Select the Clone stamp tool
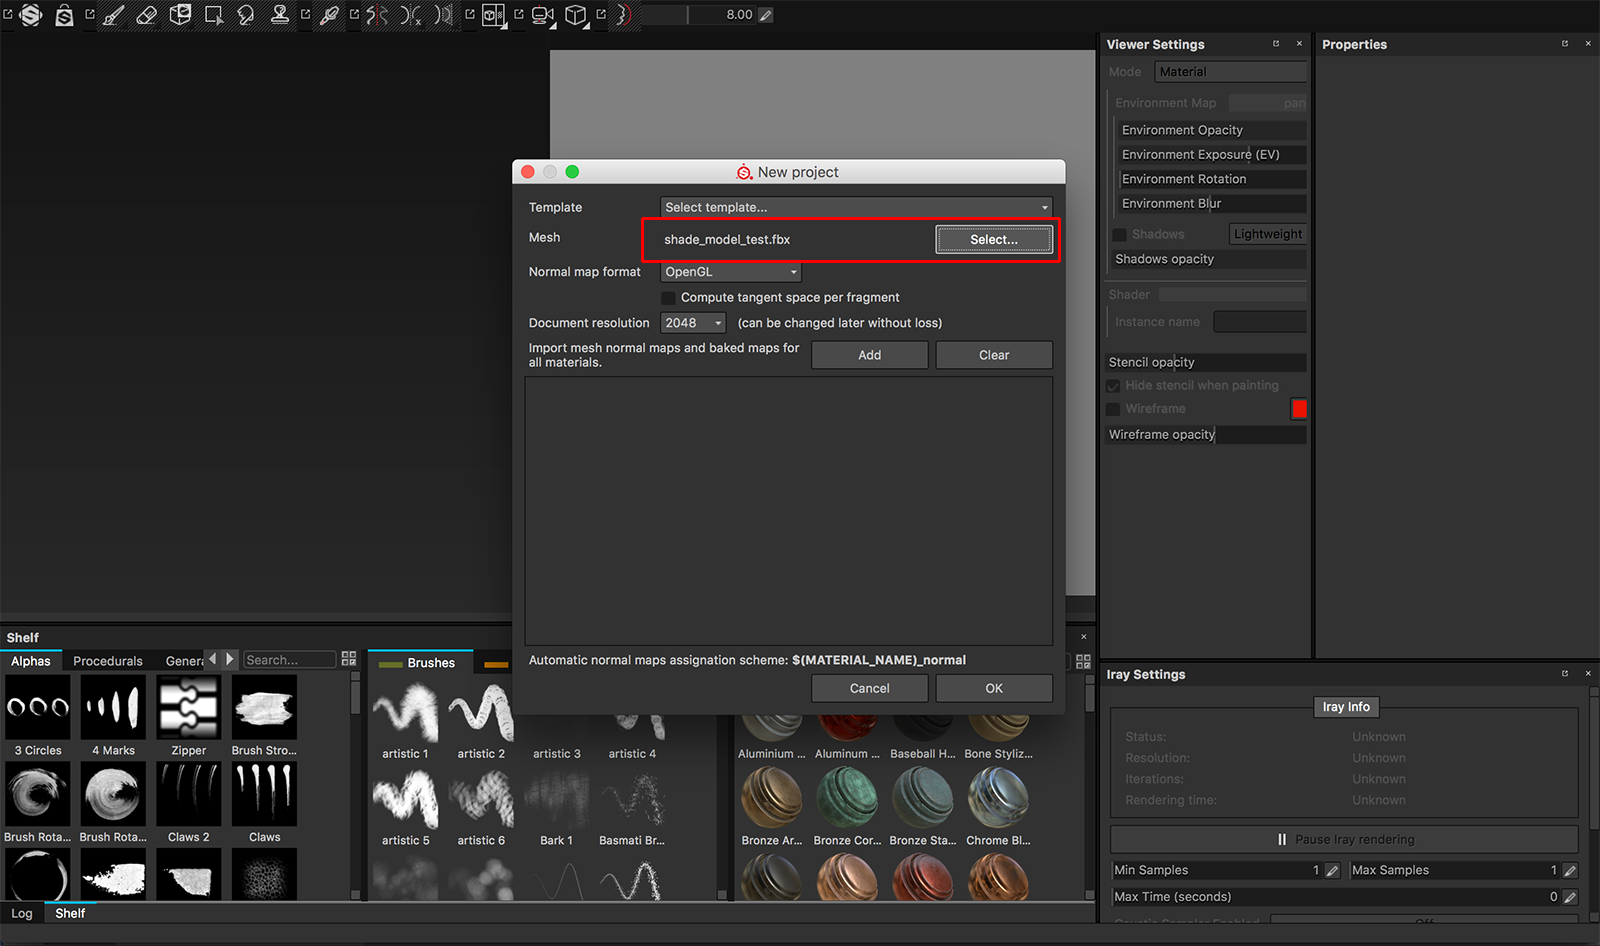The width and height of the screenshot is (1600, 946). [x=281, y=15]
